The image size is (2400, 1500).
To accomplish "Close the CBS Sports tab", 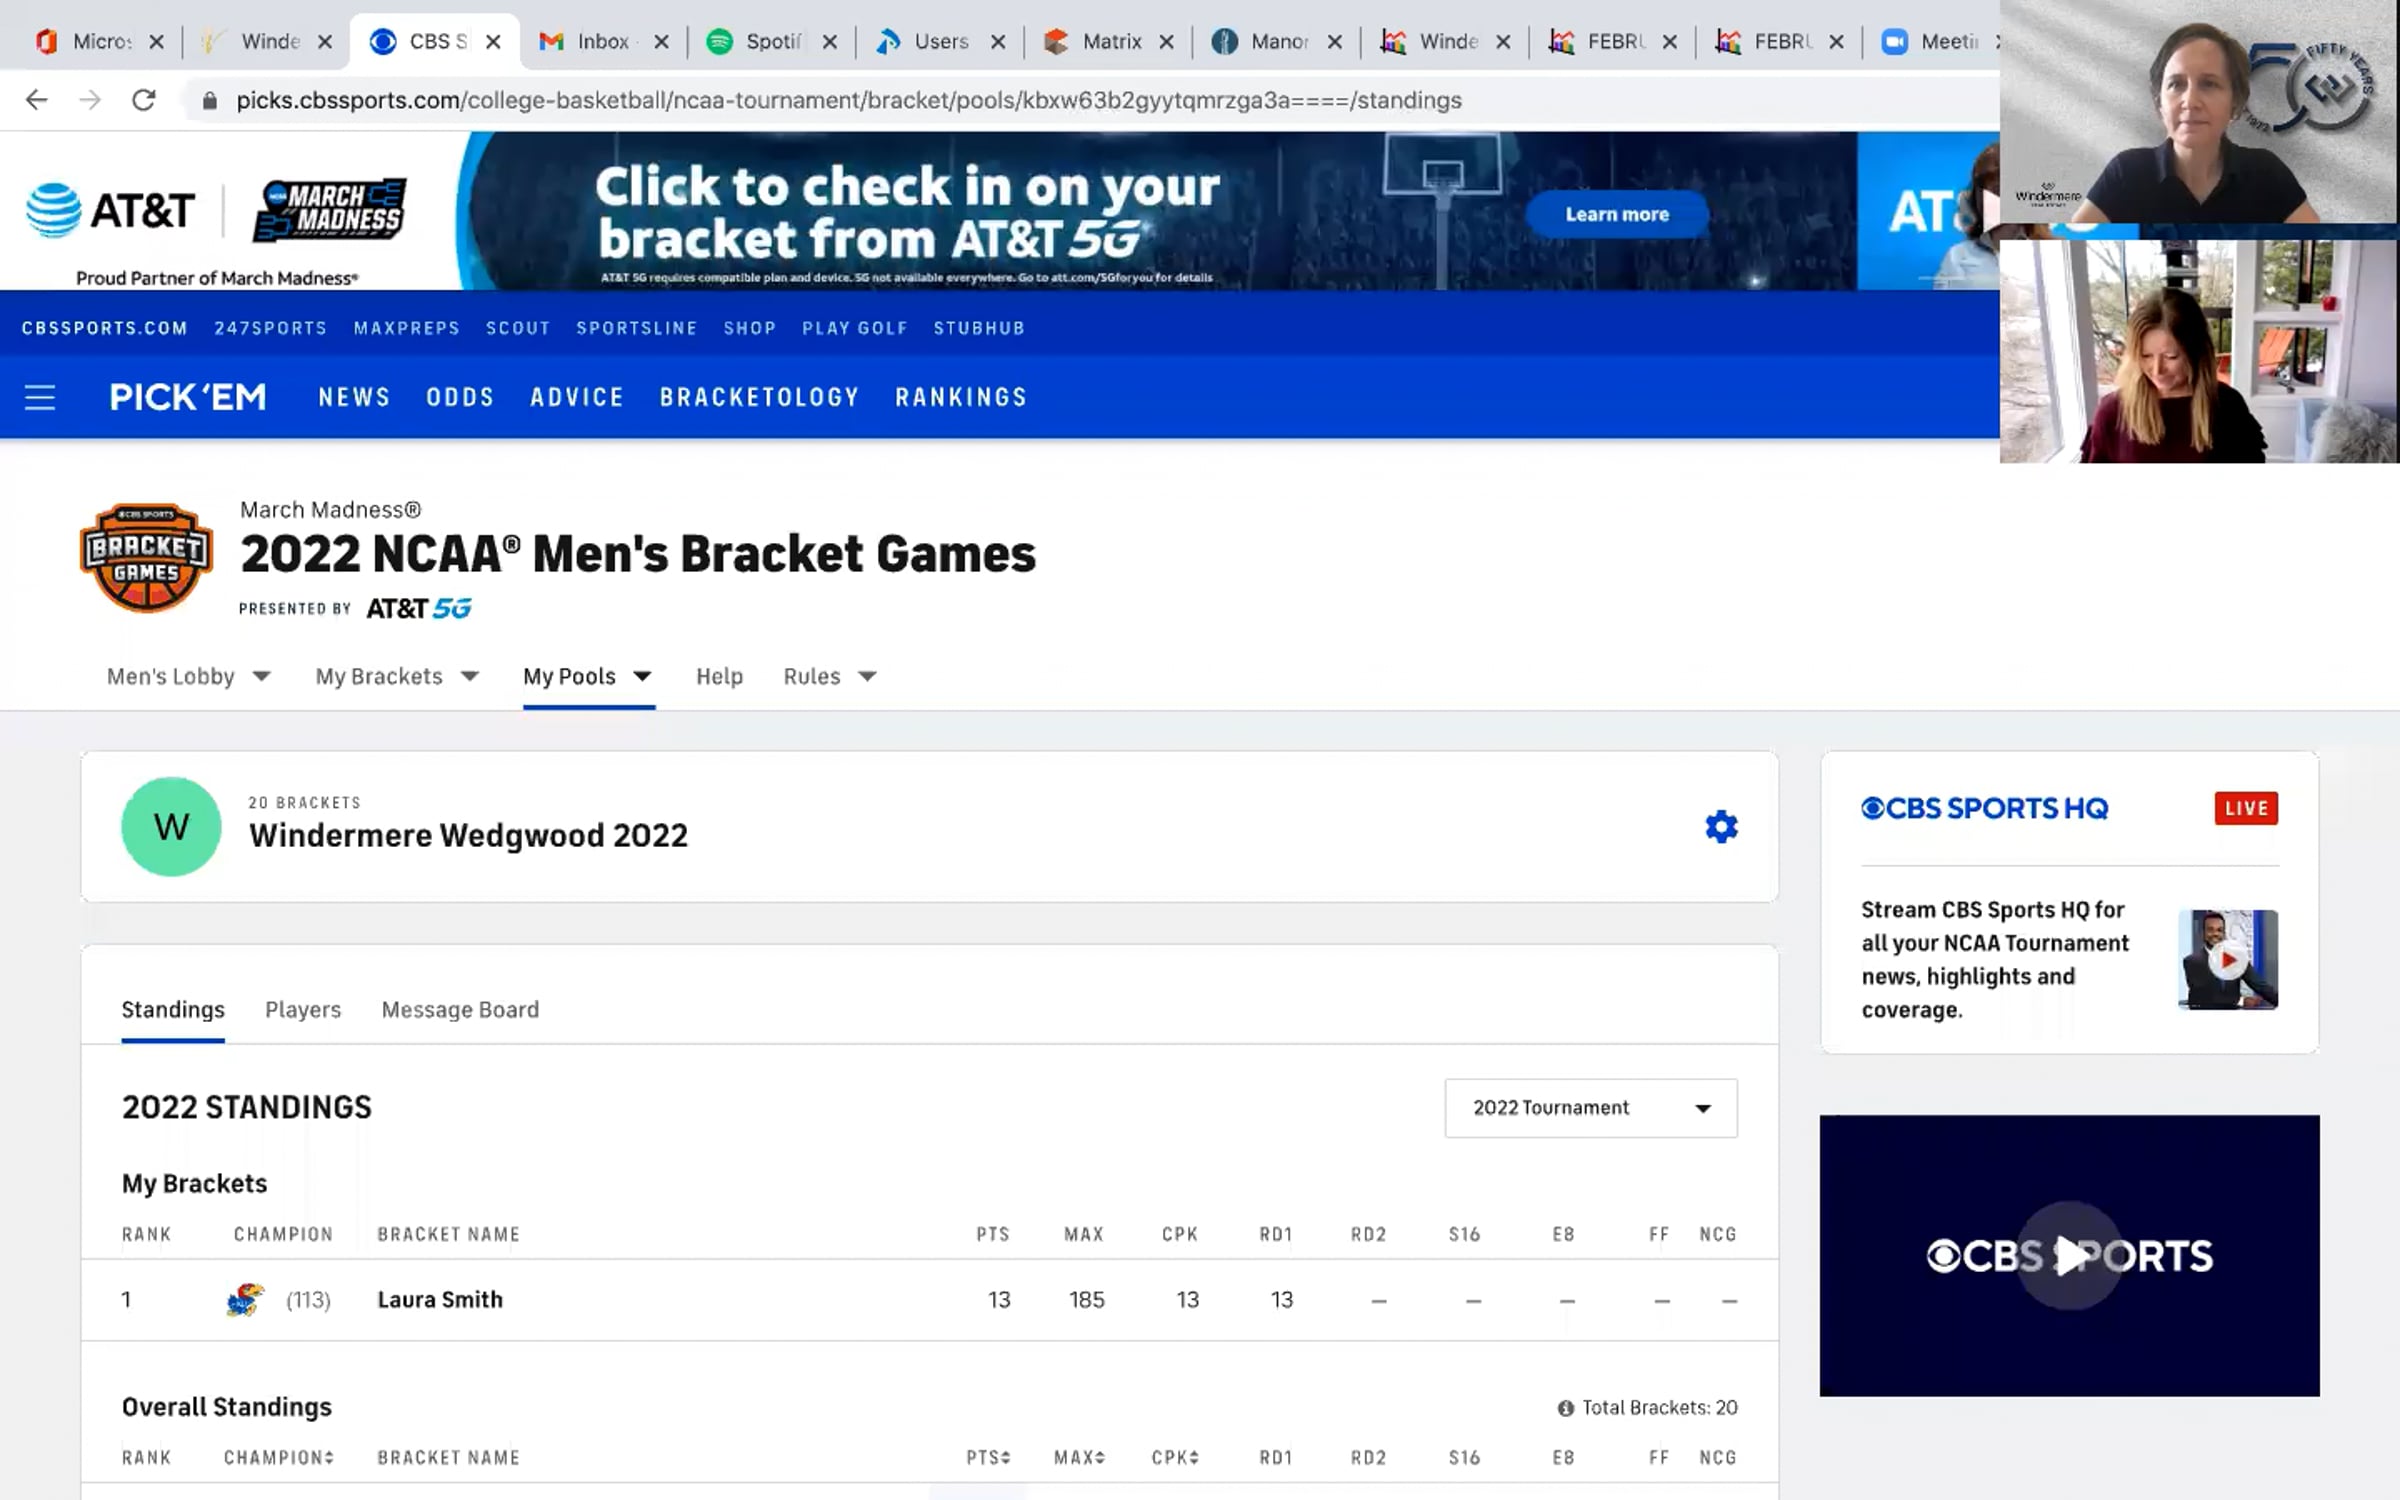I will (x=493, y=42).
